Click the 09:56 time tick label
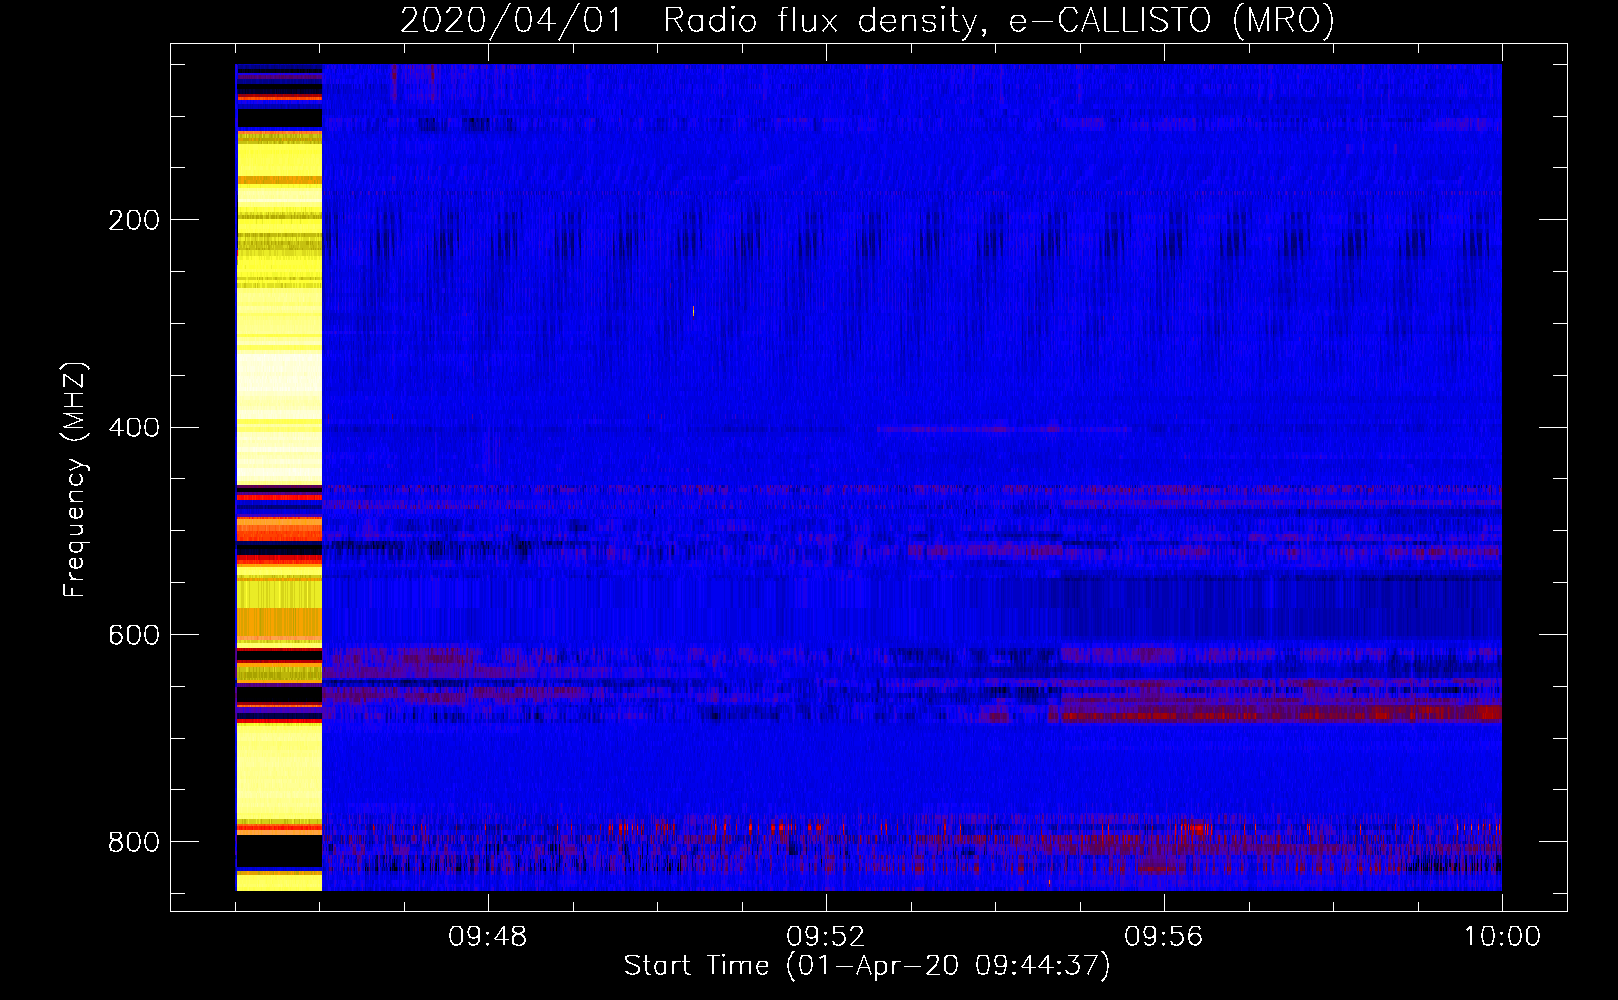Screen dimensions: 1618x1000 click(x=1164, y=937)
